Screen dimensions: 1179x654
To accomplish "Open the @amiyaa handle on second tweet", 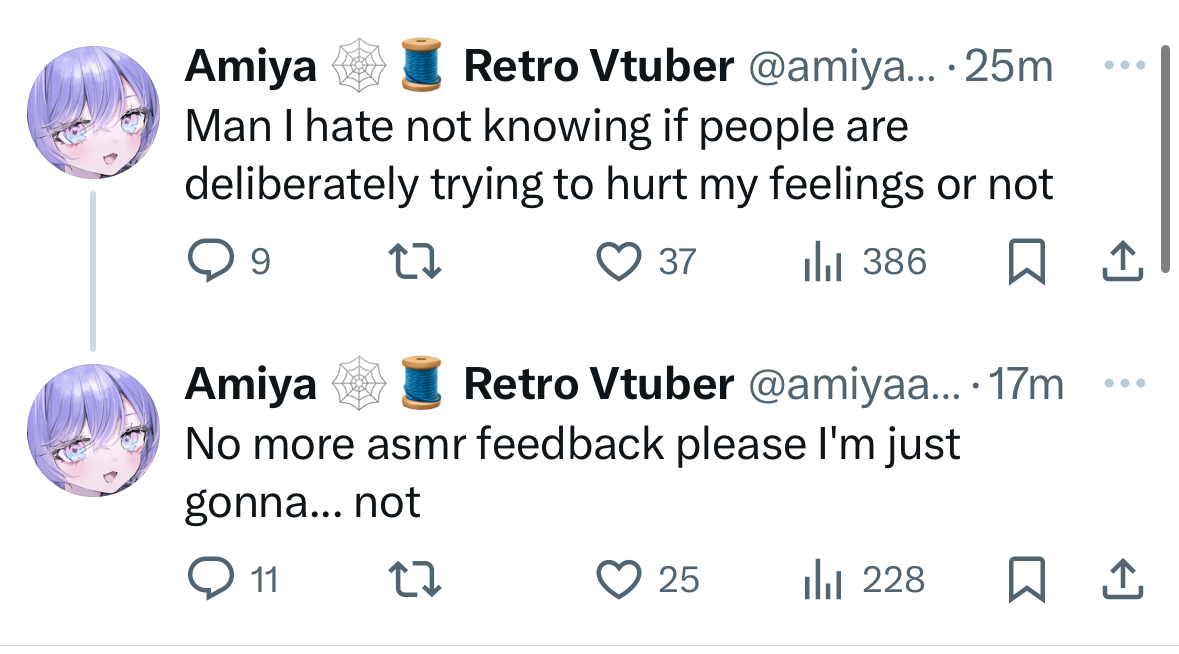I will point(854,384).
